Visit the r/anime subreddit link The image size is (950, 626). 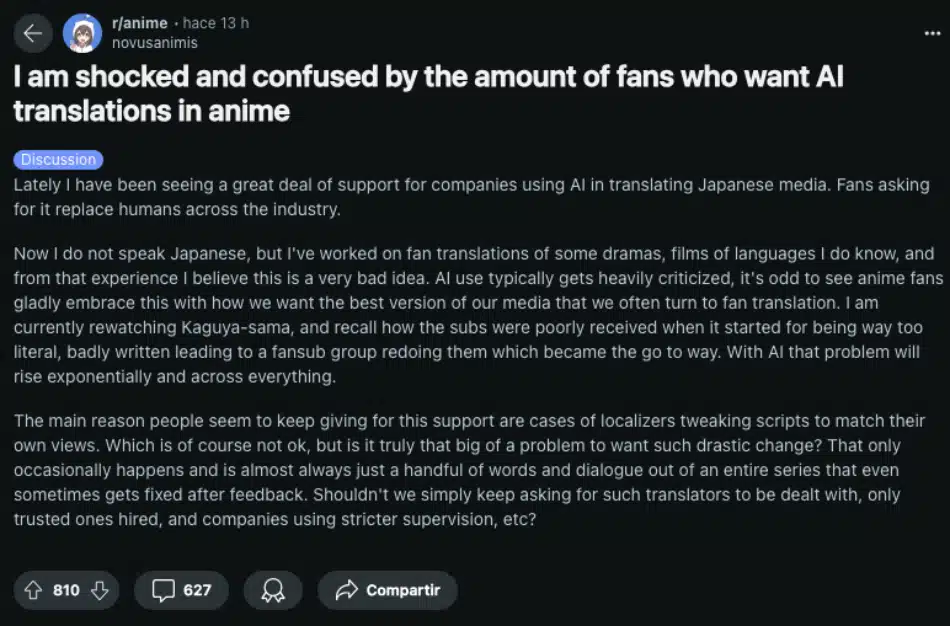pyautogui.click(x=139, y=23)
